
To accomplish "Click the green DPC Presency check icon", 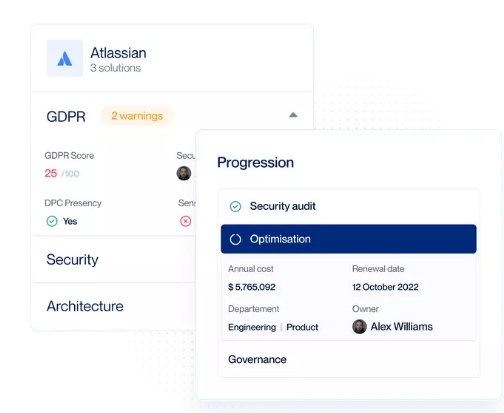I will coord(52,221).
